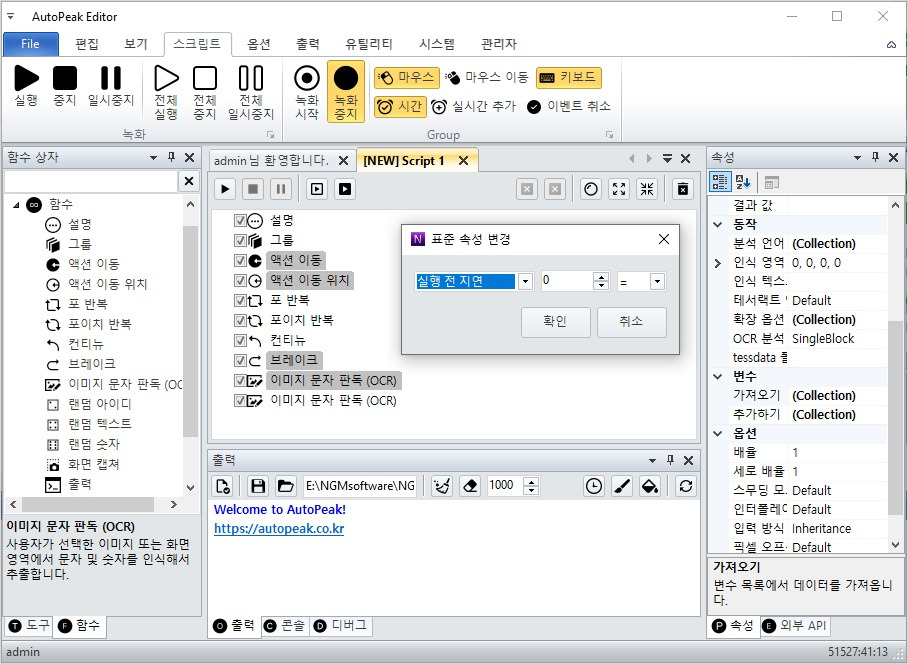Open the 함수 상자 panel options dropdown arrow
Image resolution: width=908 pixels, height=664 pixels.
[x=153, y=157]
